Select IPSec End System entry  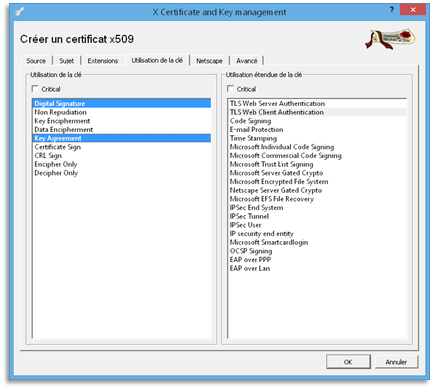317,207
